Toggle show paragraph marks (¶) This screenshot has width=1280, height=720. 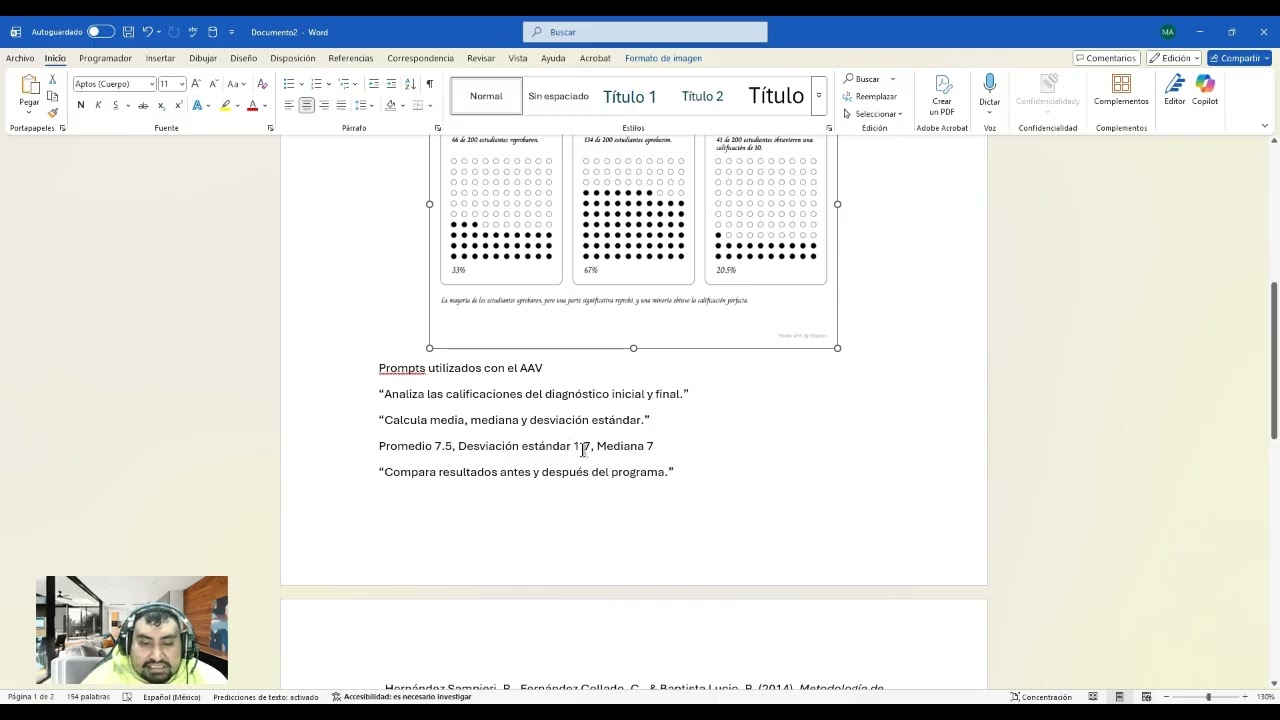coord(430,84)
